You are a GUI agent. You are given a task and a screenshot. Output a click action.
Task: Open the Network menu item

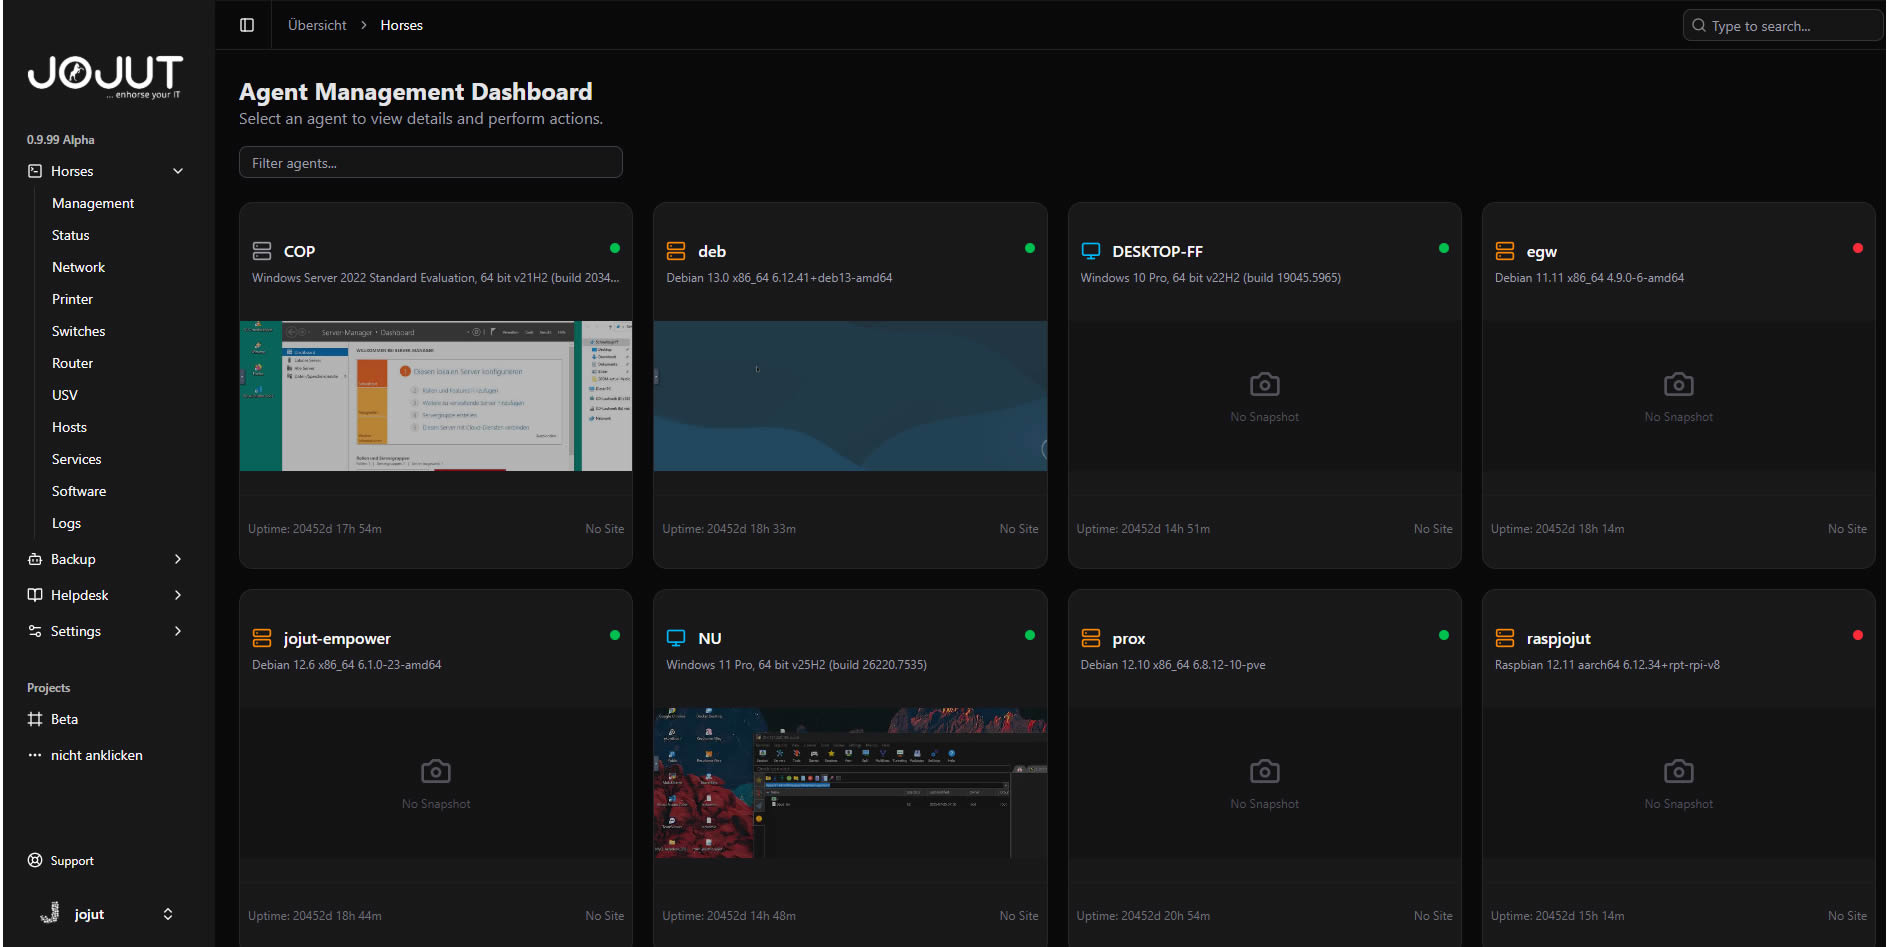pos(78,267)
